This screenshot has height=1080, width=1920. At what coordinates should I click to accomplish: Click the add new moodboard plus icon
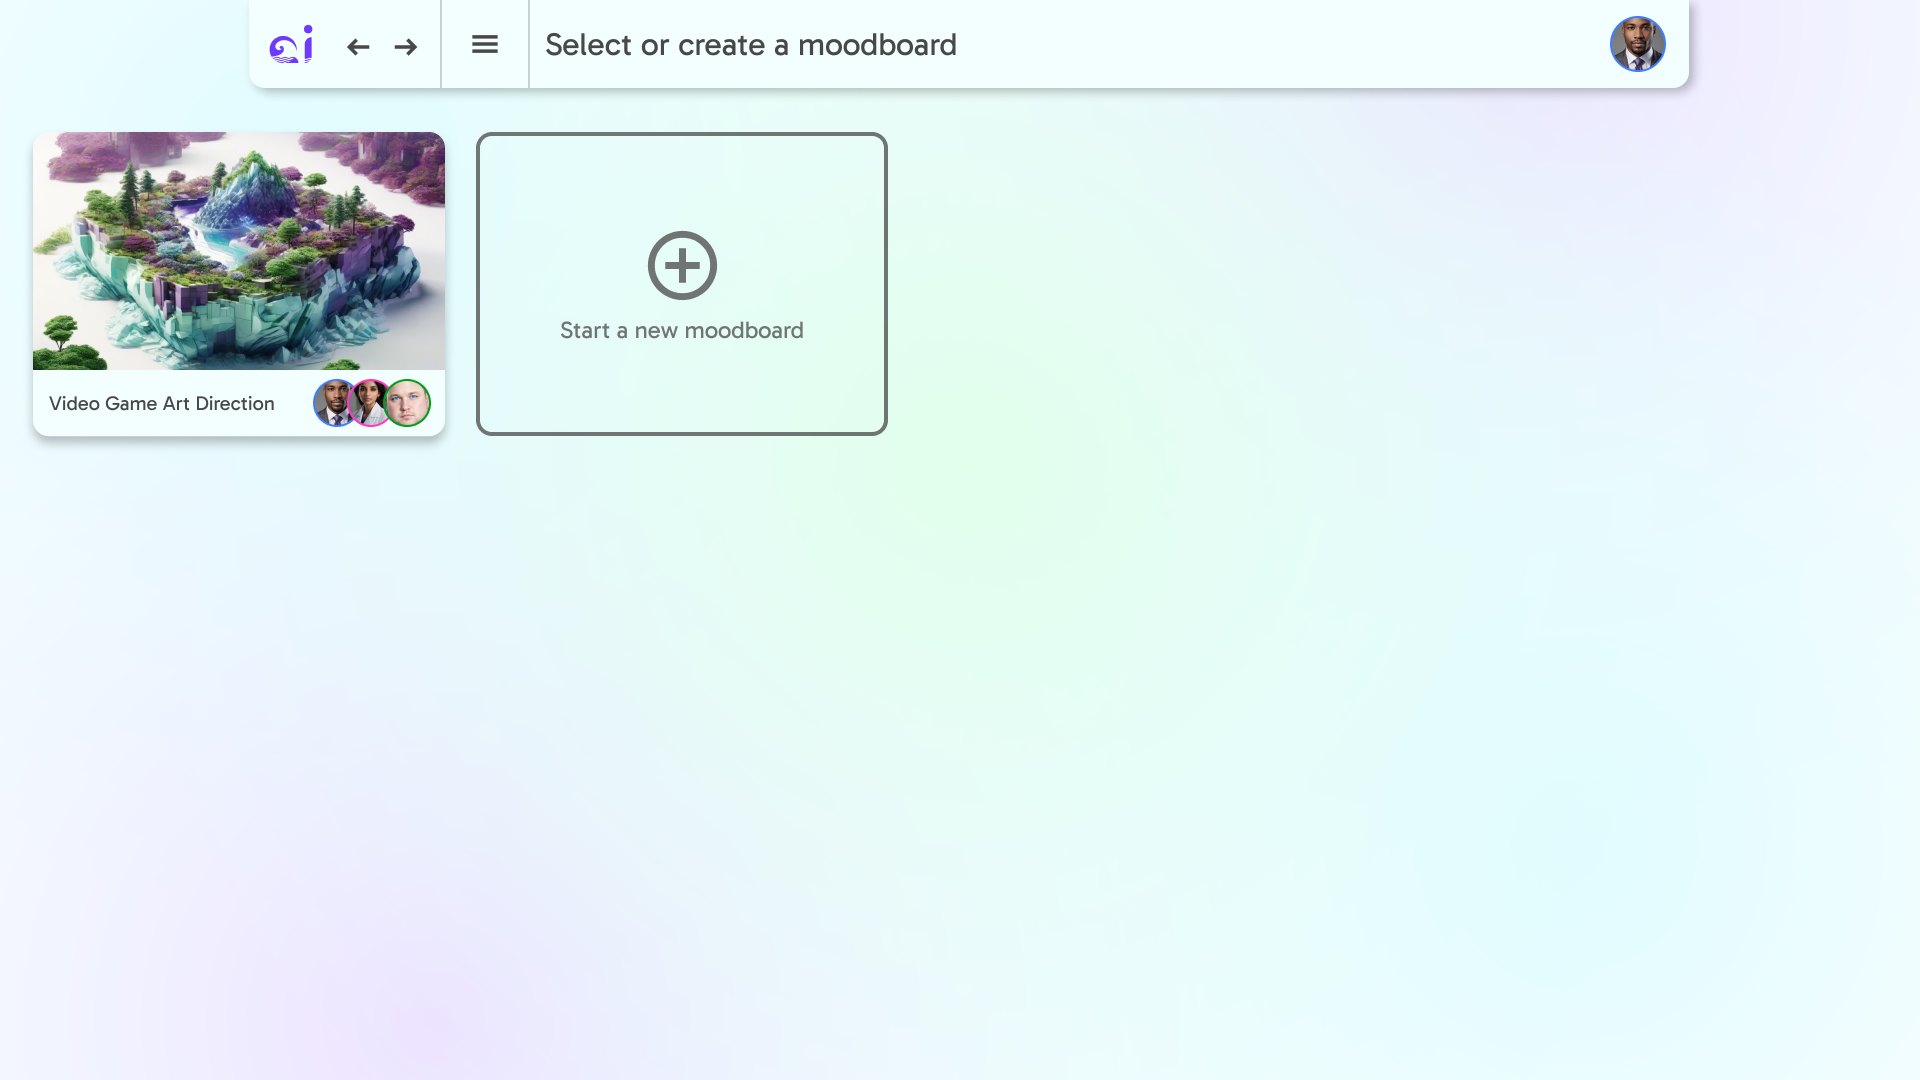tap(682, 265)
